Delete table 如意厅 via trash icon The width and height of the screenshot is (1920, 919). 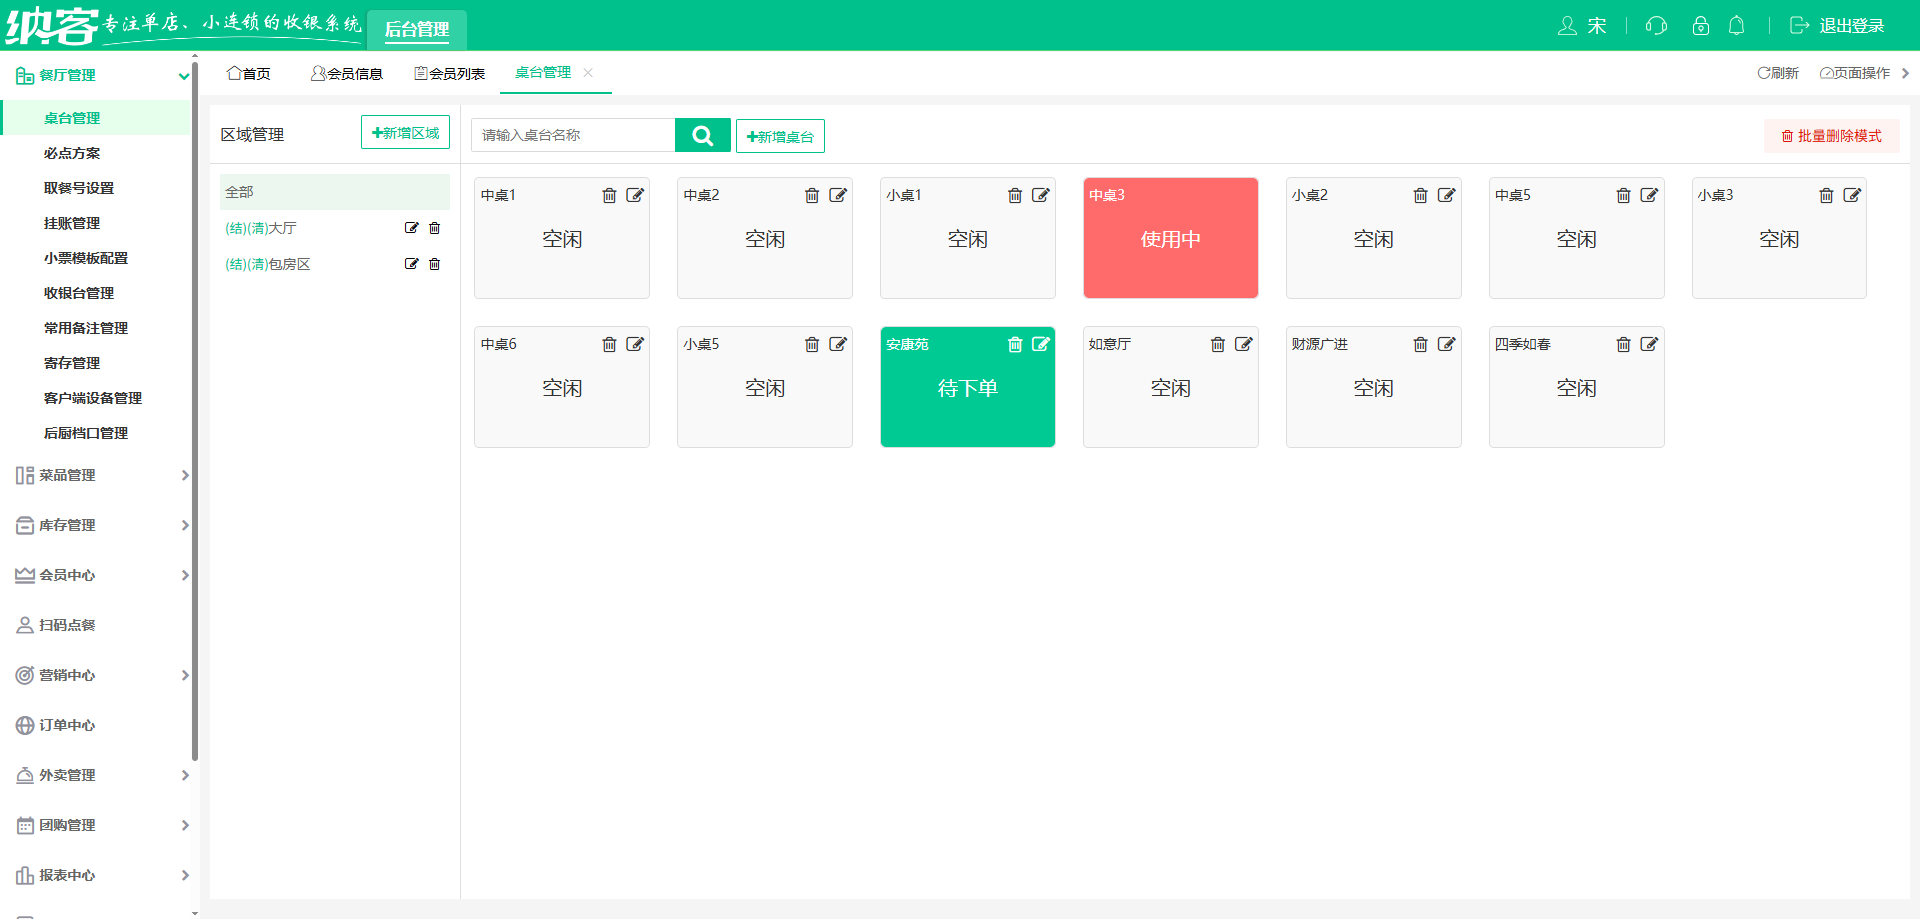pyautogui.click(x=1218, y=344)
